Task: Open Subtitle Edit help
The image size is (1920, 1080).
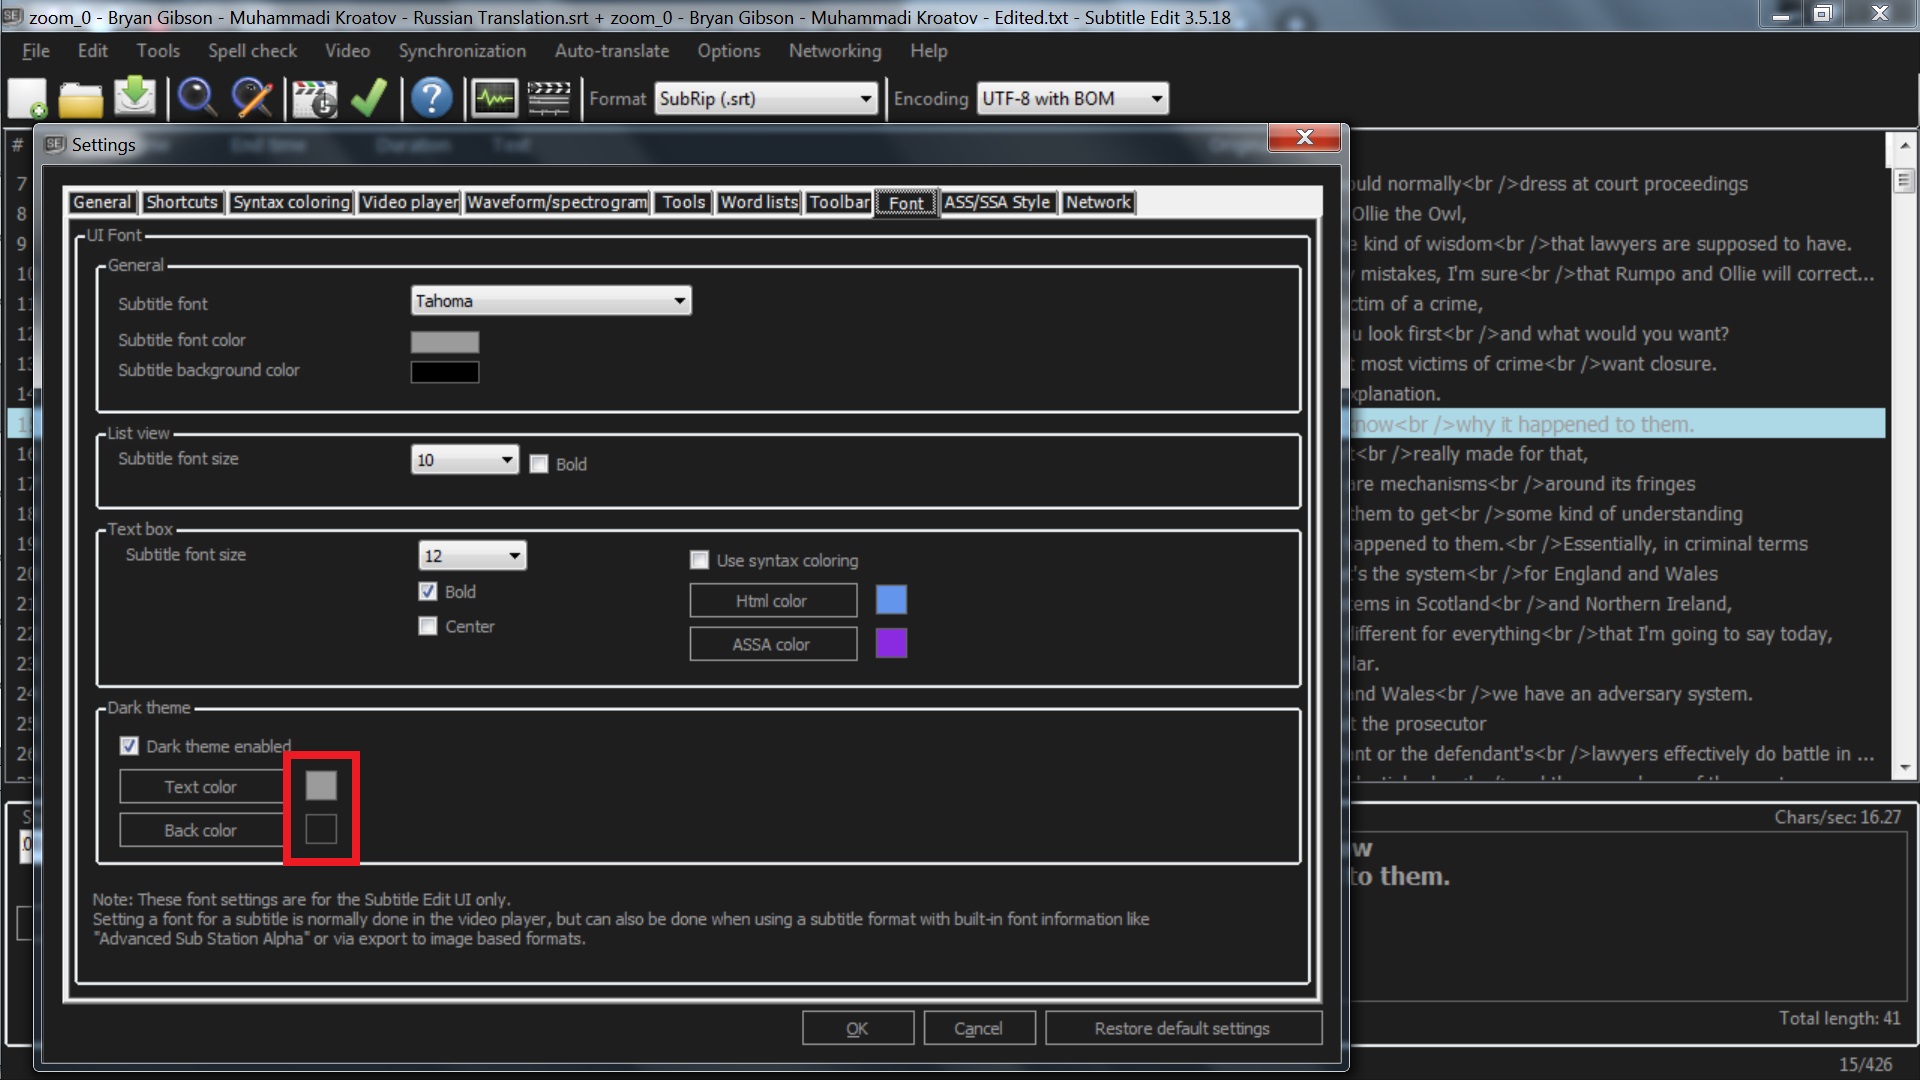Action: click(431, 98)
